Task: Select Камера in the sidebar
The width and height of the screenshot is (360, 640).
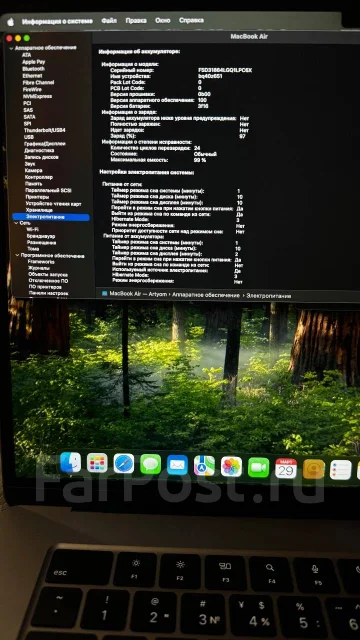Action: pyautogui.click(x=33, y=170)
